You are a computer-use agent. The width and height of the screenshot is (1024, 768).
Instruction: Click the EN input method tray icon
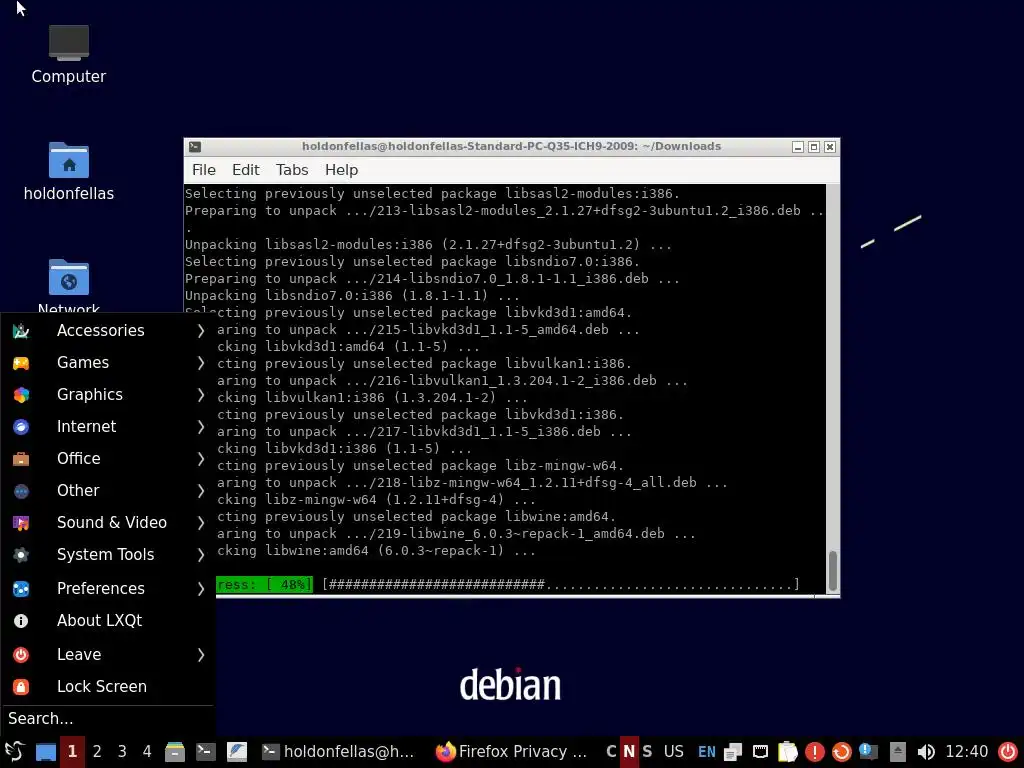(x=707, y=752)
